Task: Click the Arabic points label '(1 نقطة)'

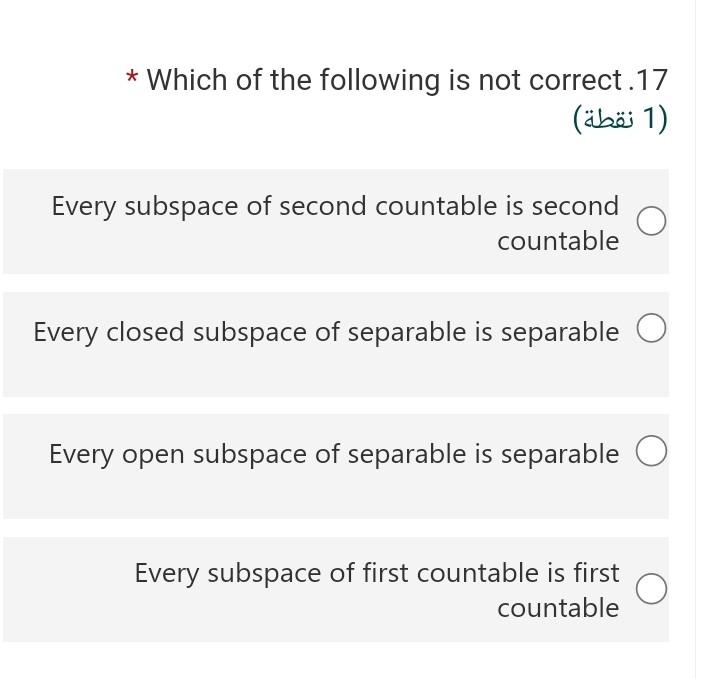Action: tap(620, 119)
